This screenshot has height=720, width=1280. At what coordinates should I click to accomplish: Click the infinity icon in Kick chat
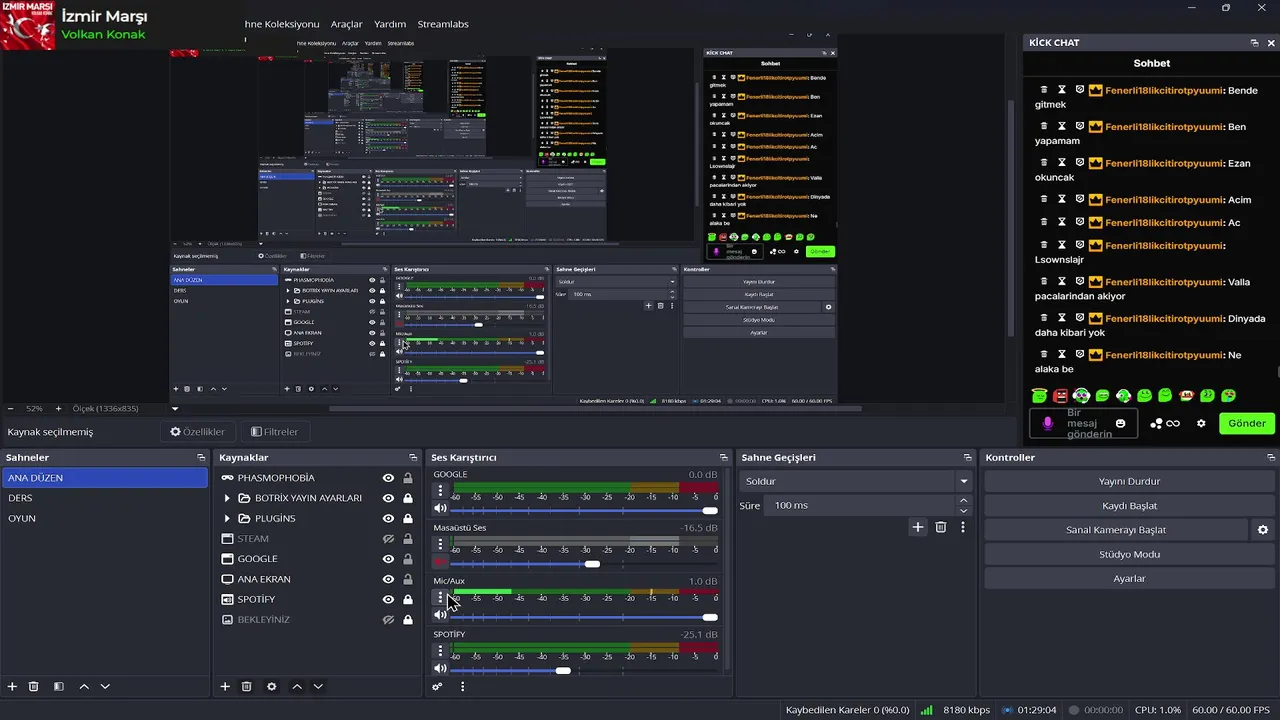1173,423
